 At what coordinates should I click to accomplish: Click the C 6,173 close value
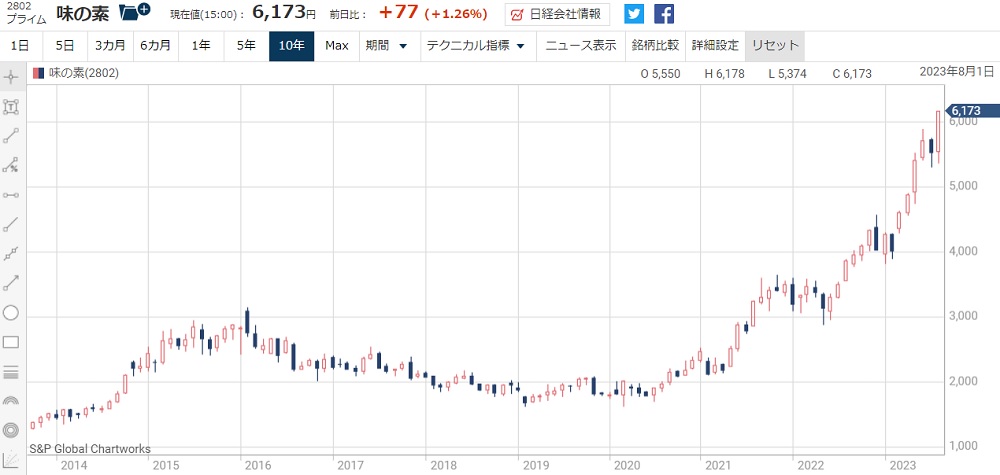(852, 74)
